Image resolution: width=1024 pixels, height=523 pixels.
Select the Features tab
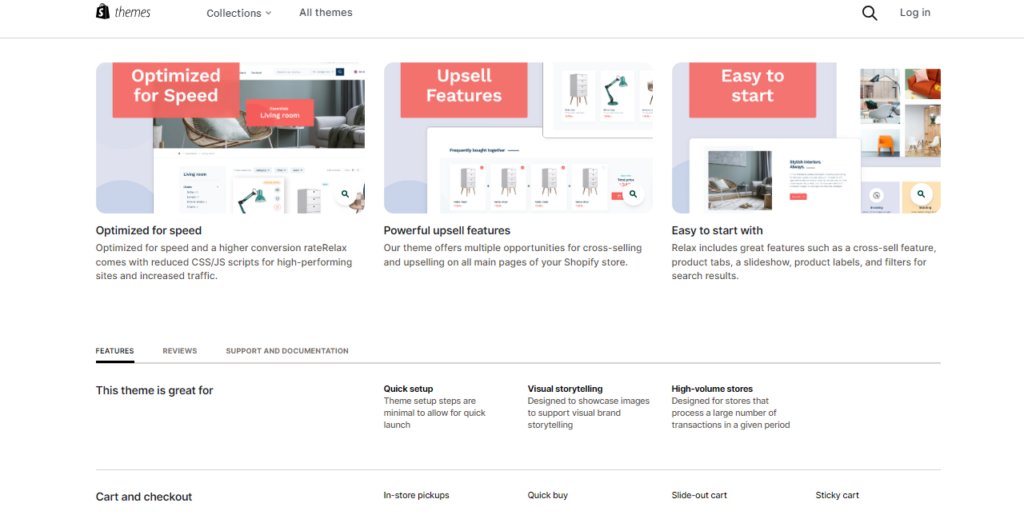click(x=115, y=351)
